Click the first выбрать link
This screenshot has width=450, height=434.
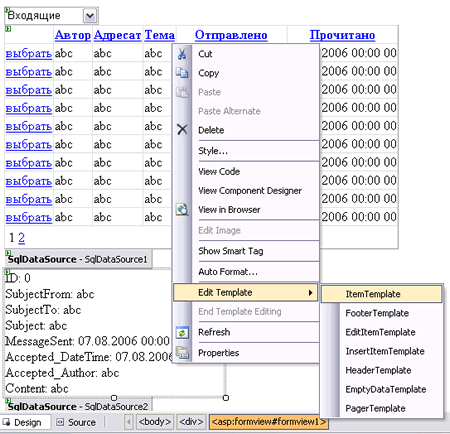pyautogui.click(x=29, y=53)
